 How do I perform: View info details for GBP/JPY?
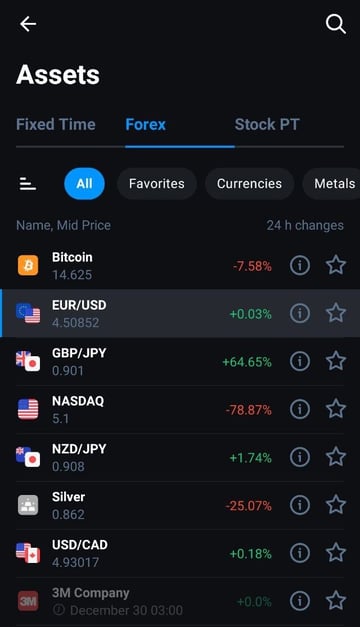pyautogui.click(x=300, y=361)
